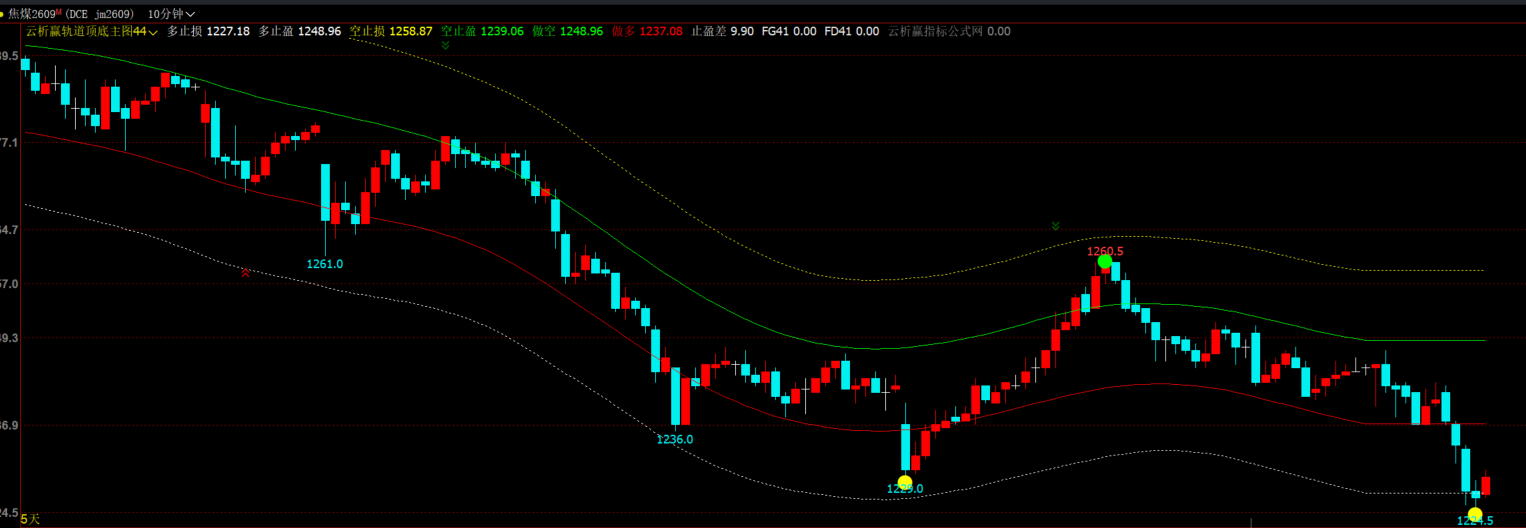Click the yellow dot before 焦煤2609 title
1526x528 pixels.
3,14
